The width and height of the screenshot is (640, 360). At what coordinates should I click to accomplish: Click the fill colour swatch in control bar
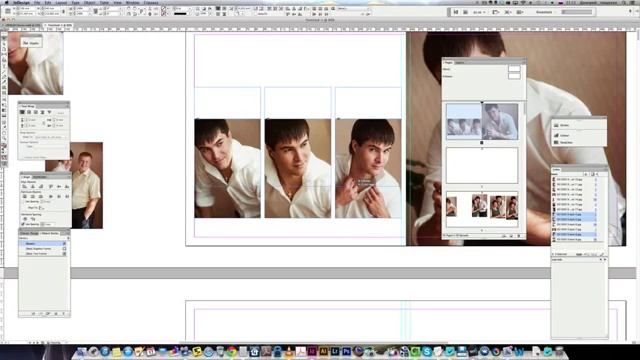click(x=164, y=9)
